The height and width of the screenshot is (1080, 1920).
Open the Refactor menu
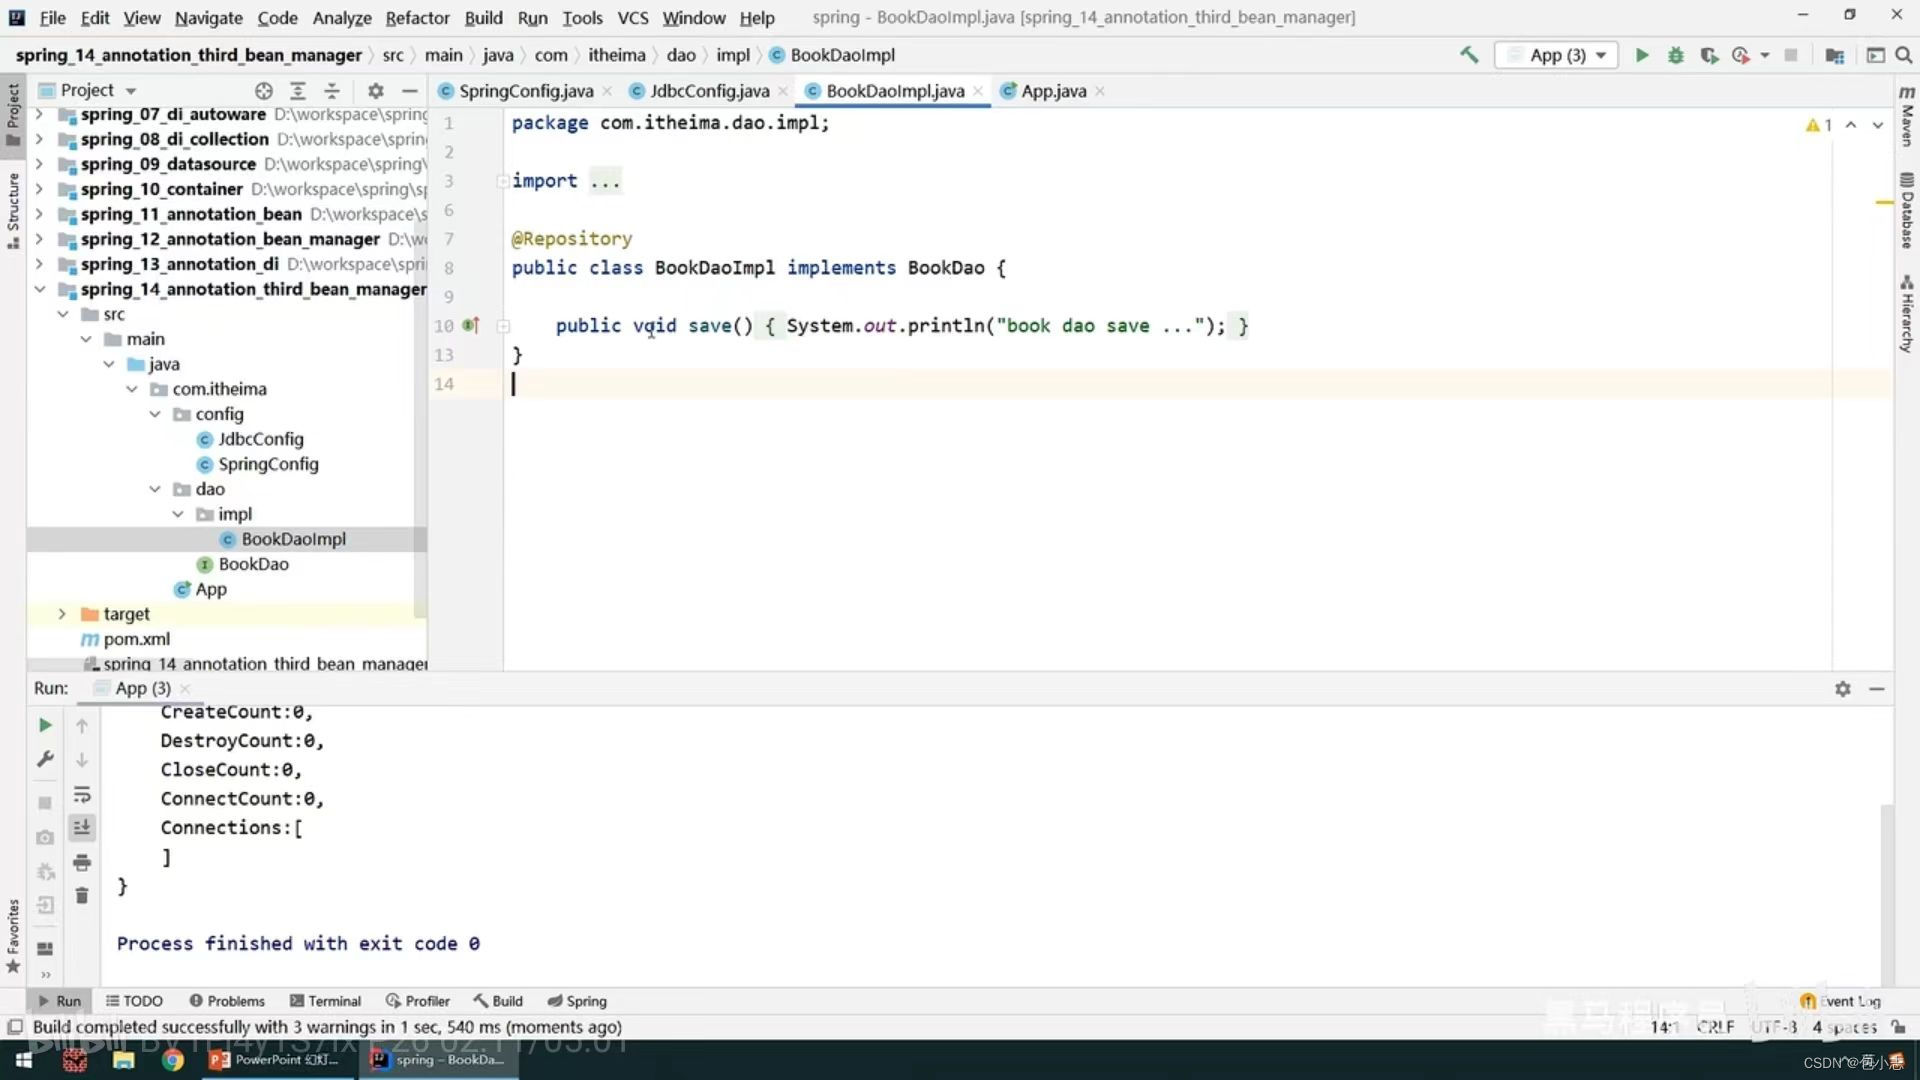click(x=417, y=18)
